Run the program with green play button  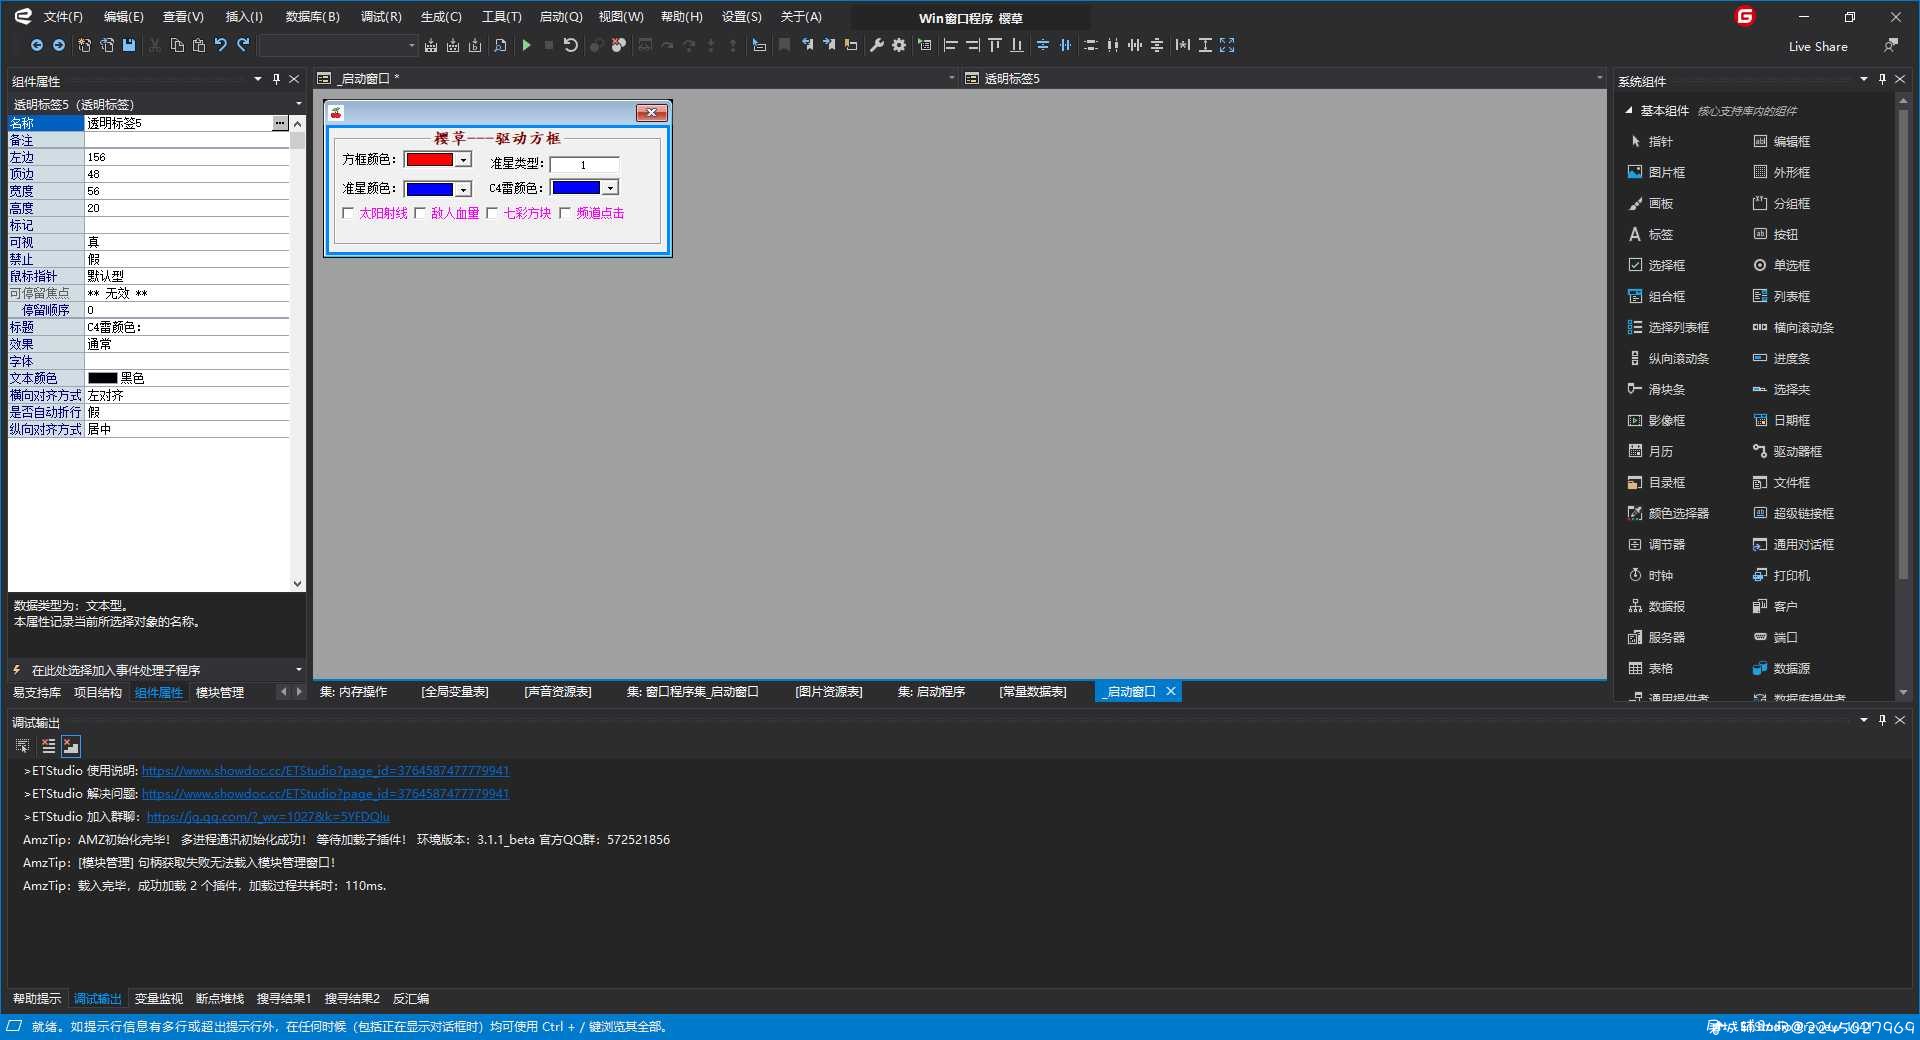click(526, 45)
